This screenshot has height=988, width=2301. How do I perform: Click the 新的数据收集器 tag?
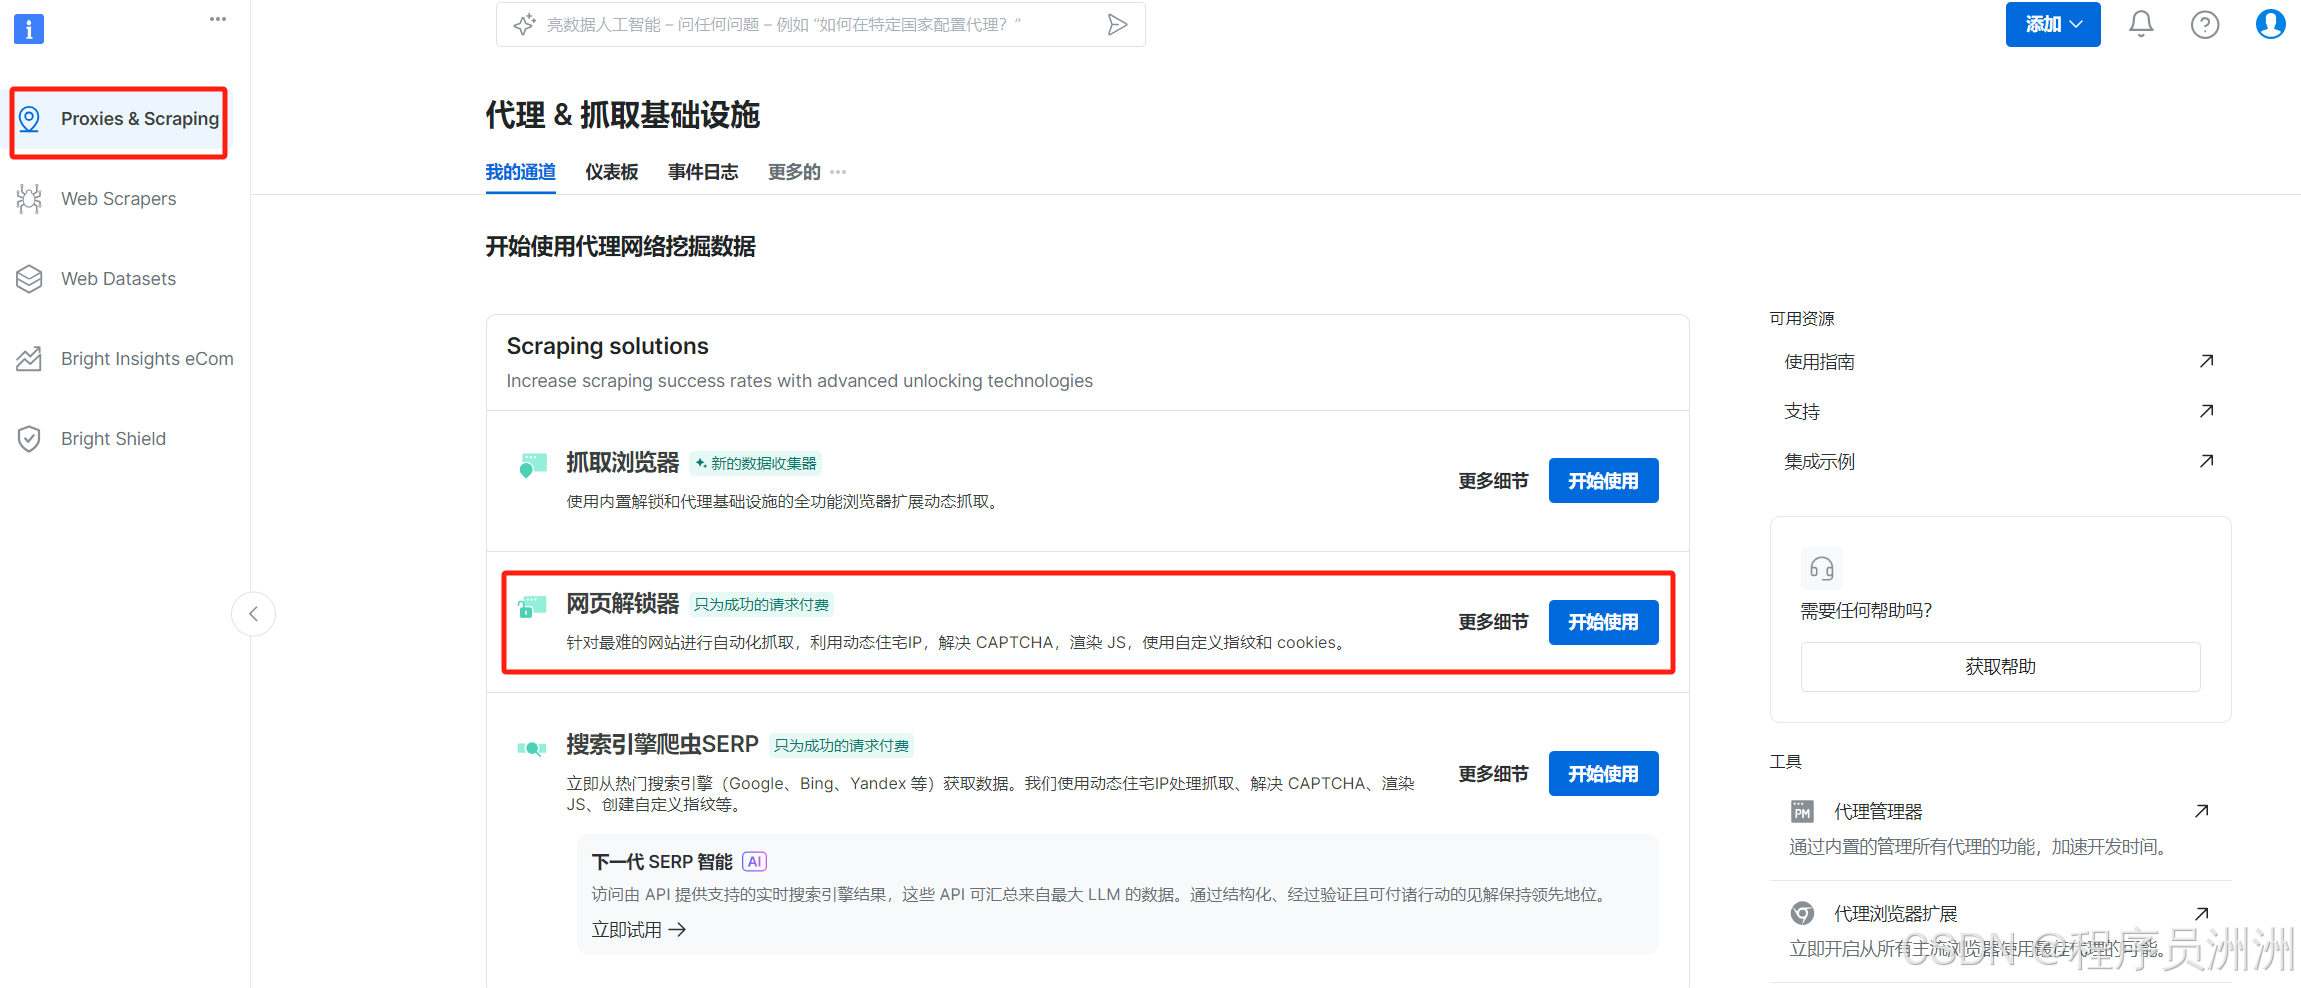756,463
